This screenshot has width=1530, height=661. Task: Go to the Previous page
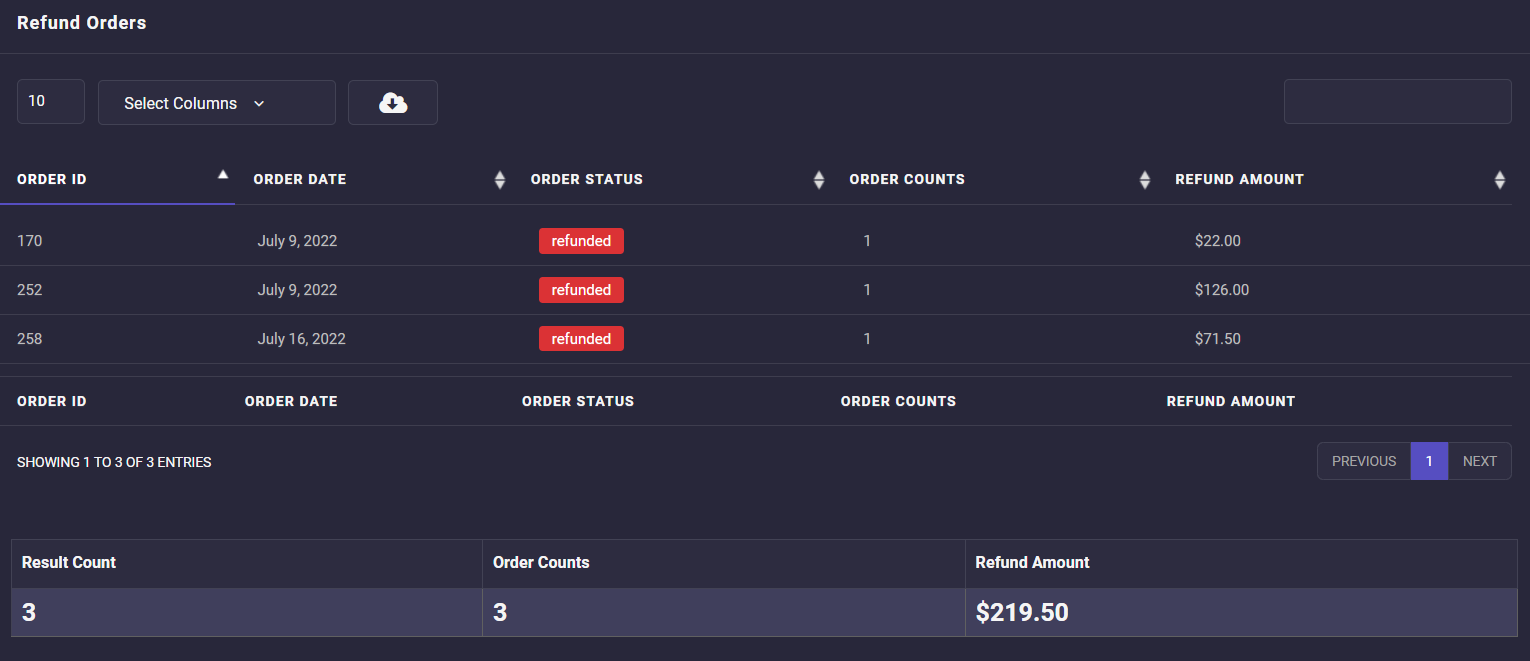point(1363,461)
